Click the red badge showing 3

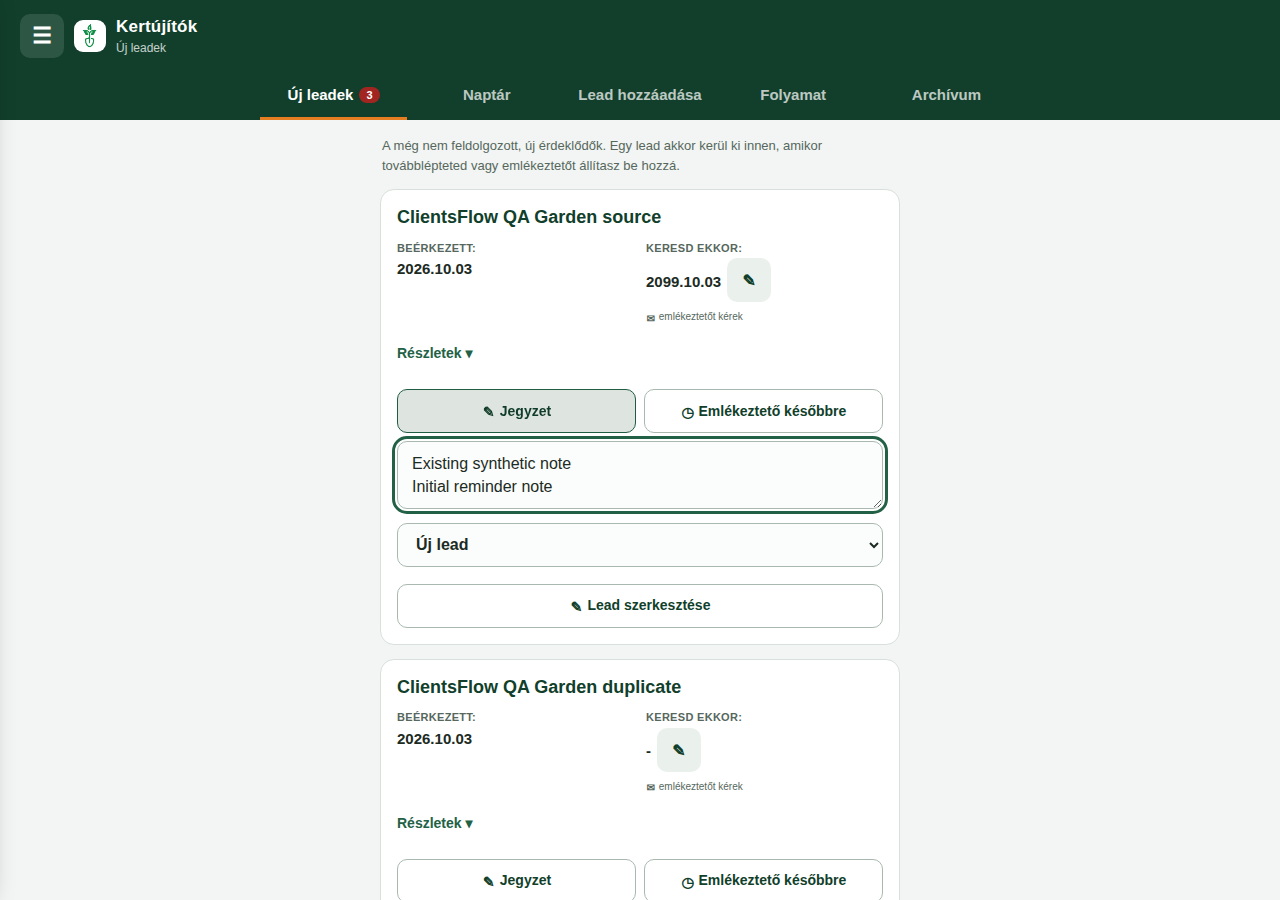click(x=369, y=95)
